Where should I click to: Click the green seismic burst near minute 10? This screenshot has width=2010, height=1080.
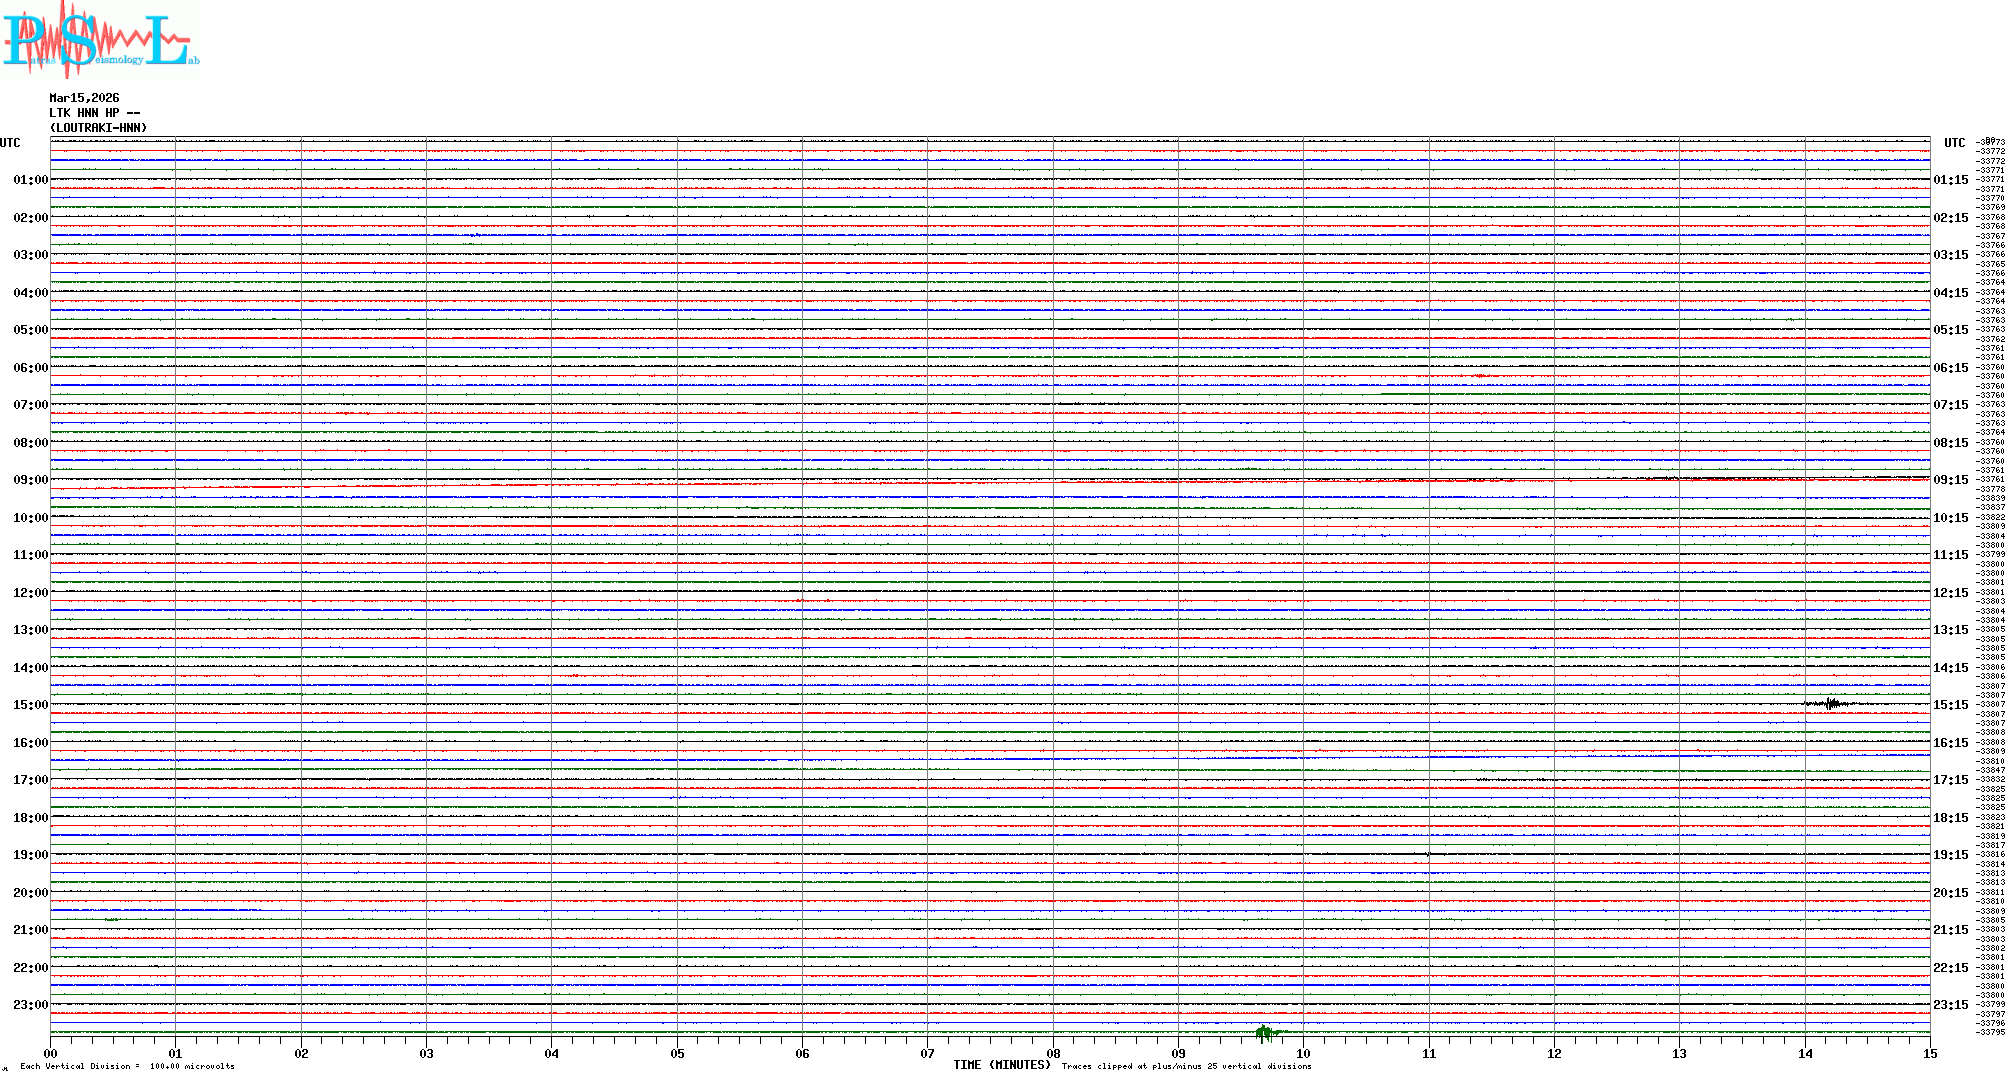1265,1032
